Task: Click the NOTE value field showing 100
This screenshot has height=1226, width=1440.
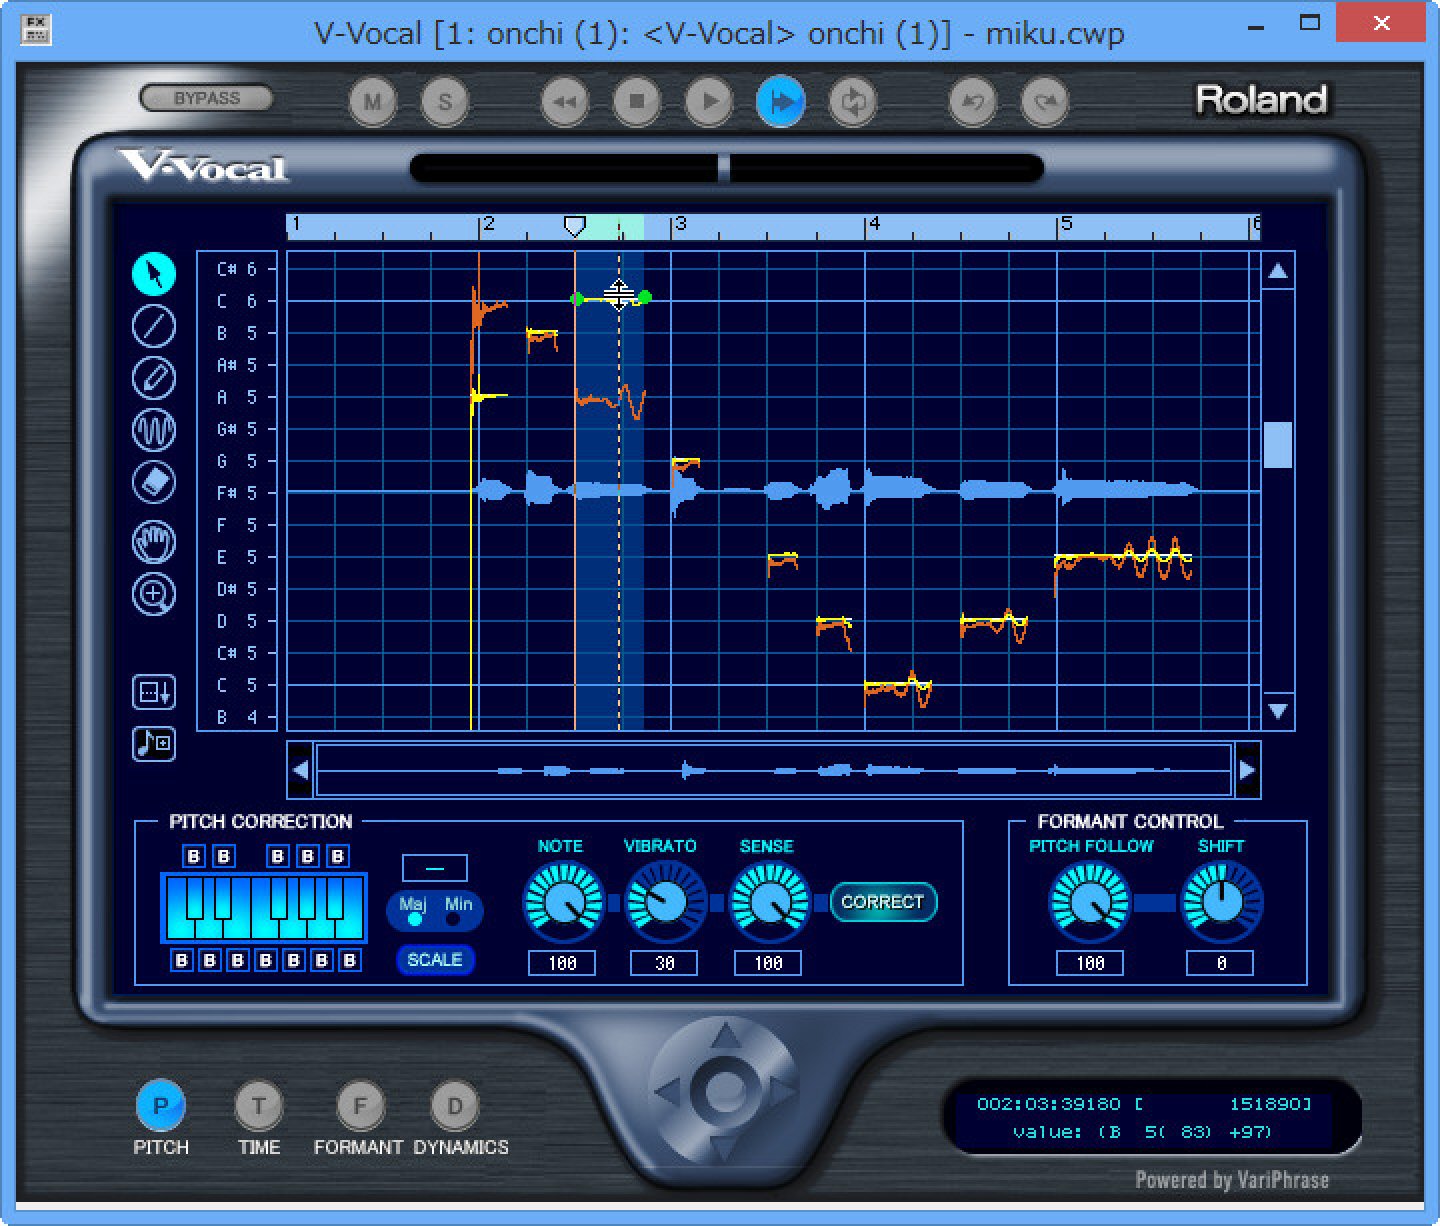Action: point(563,963)
